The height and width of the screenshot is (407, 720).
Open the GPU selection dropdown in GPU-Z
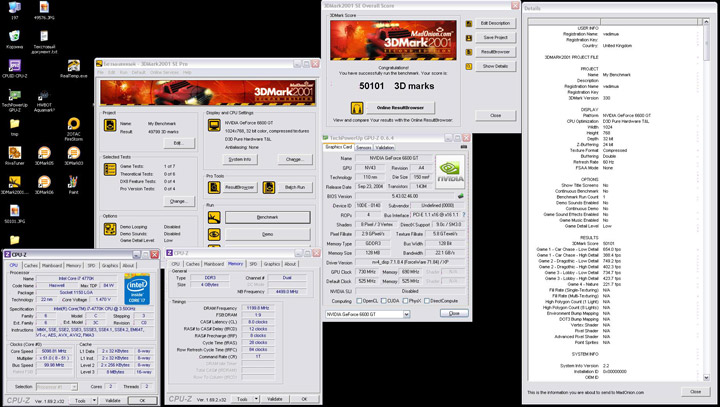(x=406, y=314)
